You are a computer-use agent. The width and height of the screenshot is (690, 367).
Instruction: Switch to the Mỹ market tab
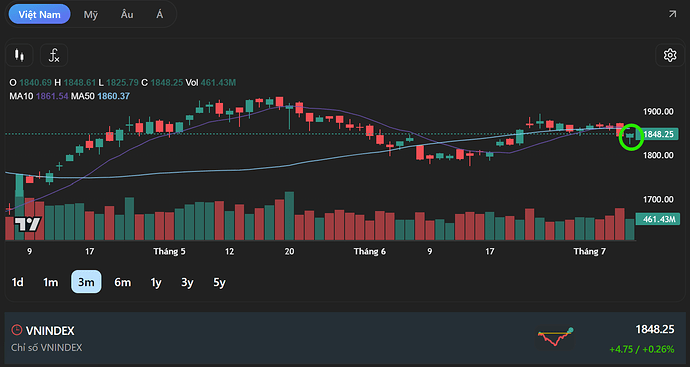pos(91,15)
